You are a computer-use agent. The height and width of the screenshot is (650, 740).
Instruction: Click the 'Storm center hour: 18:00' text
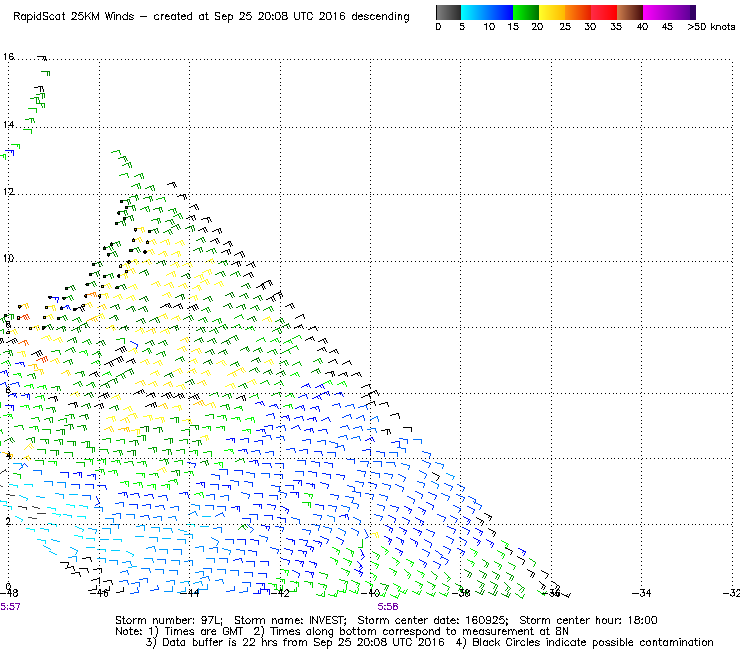pyautogui.click(x=588, y=620)
